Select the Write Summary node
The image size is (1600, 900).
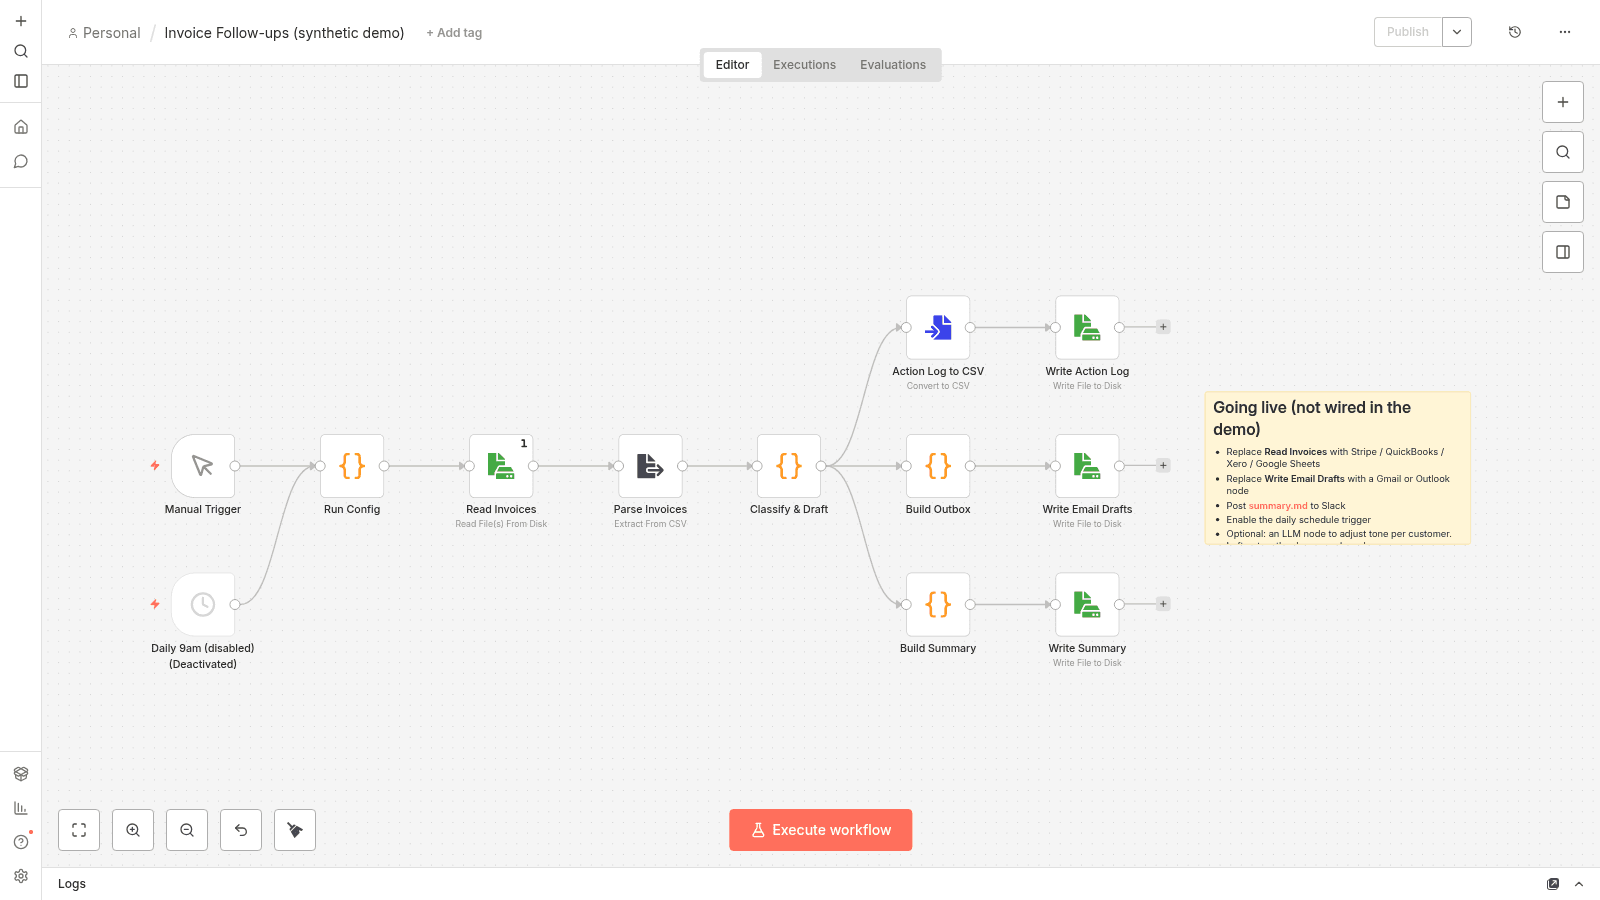pyautogui.click(x=1087, y=604)
